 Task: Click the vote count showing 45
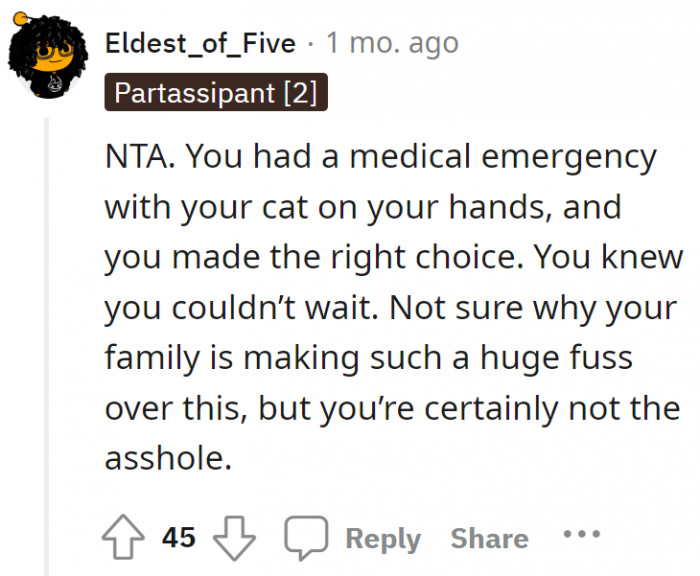point(179,538)
